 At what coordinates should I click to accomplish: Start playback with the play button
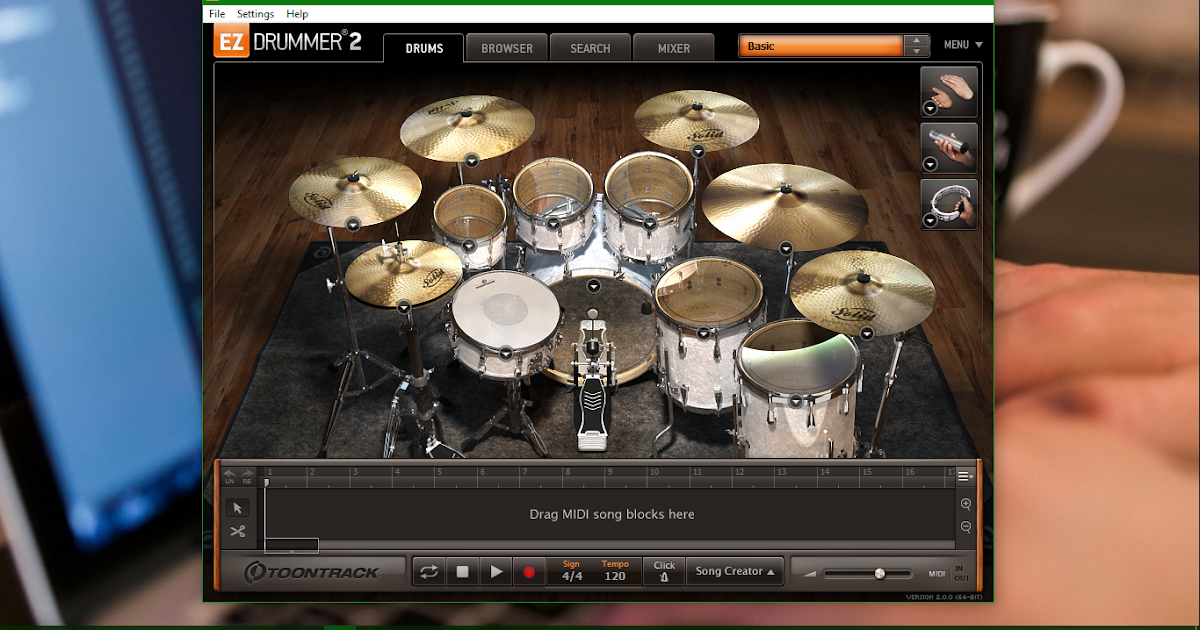pos(496,572)
